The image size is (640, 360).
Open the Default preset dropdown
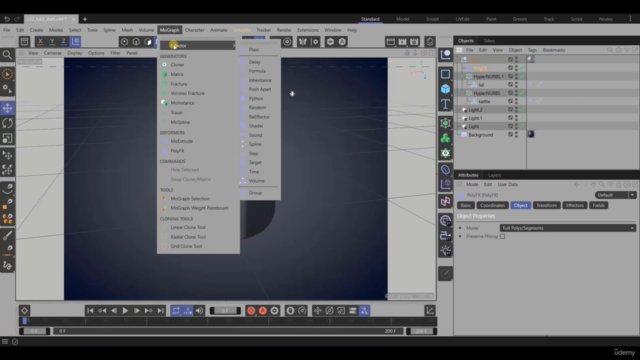click(x=616, y=195)
